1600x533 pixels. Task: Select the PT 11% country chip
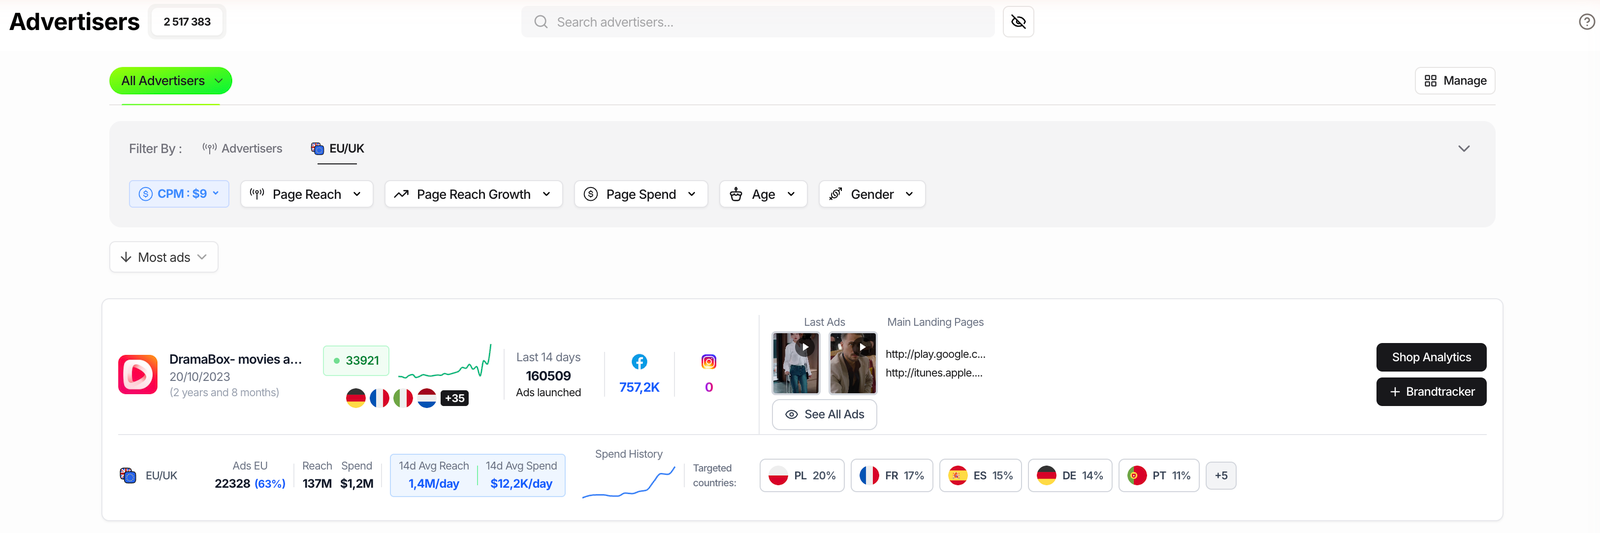[x=1159, y=475]
